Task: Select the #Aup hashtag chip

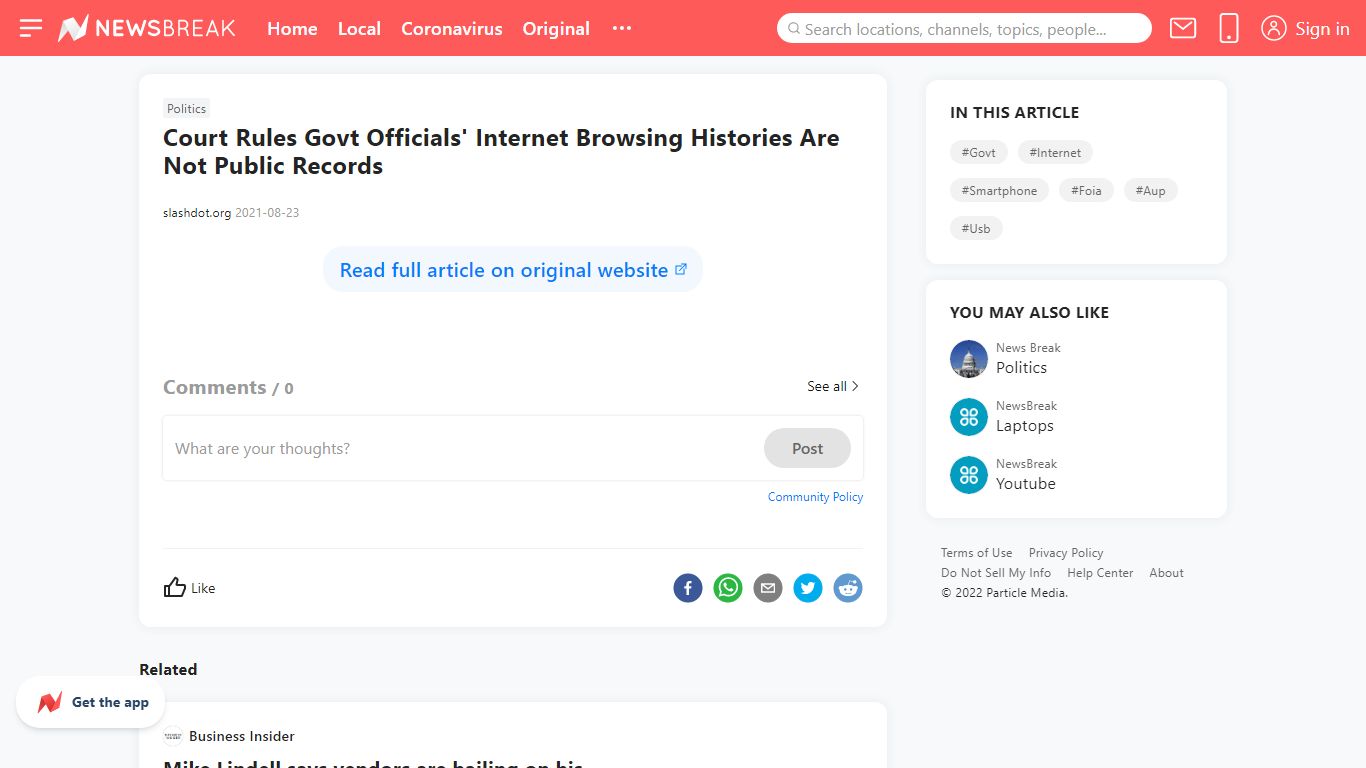Action: click(x=1150, y=190)
